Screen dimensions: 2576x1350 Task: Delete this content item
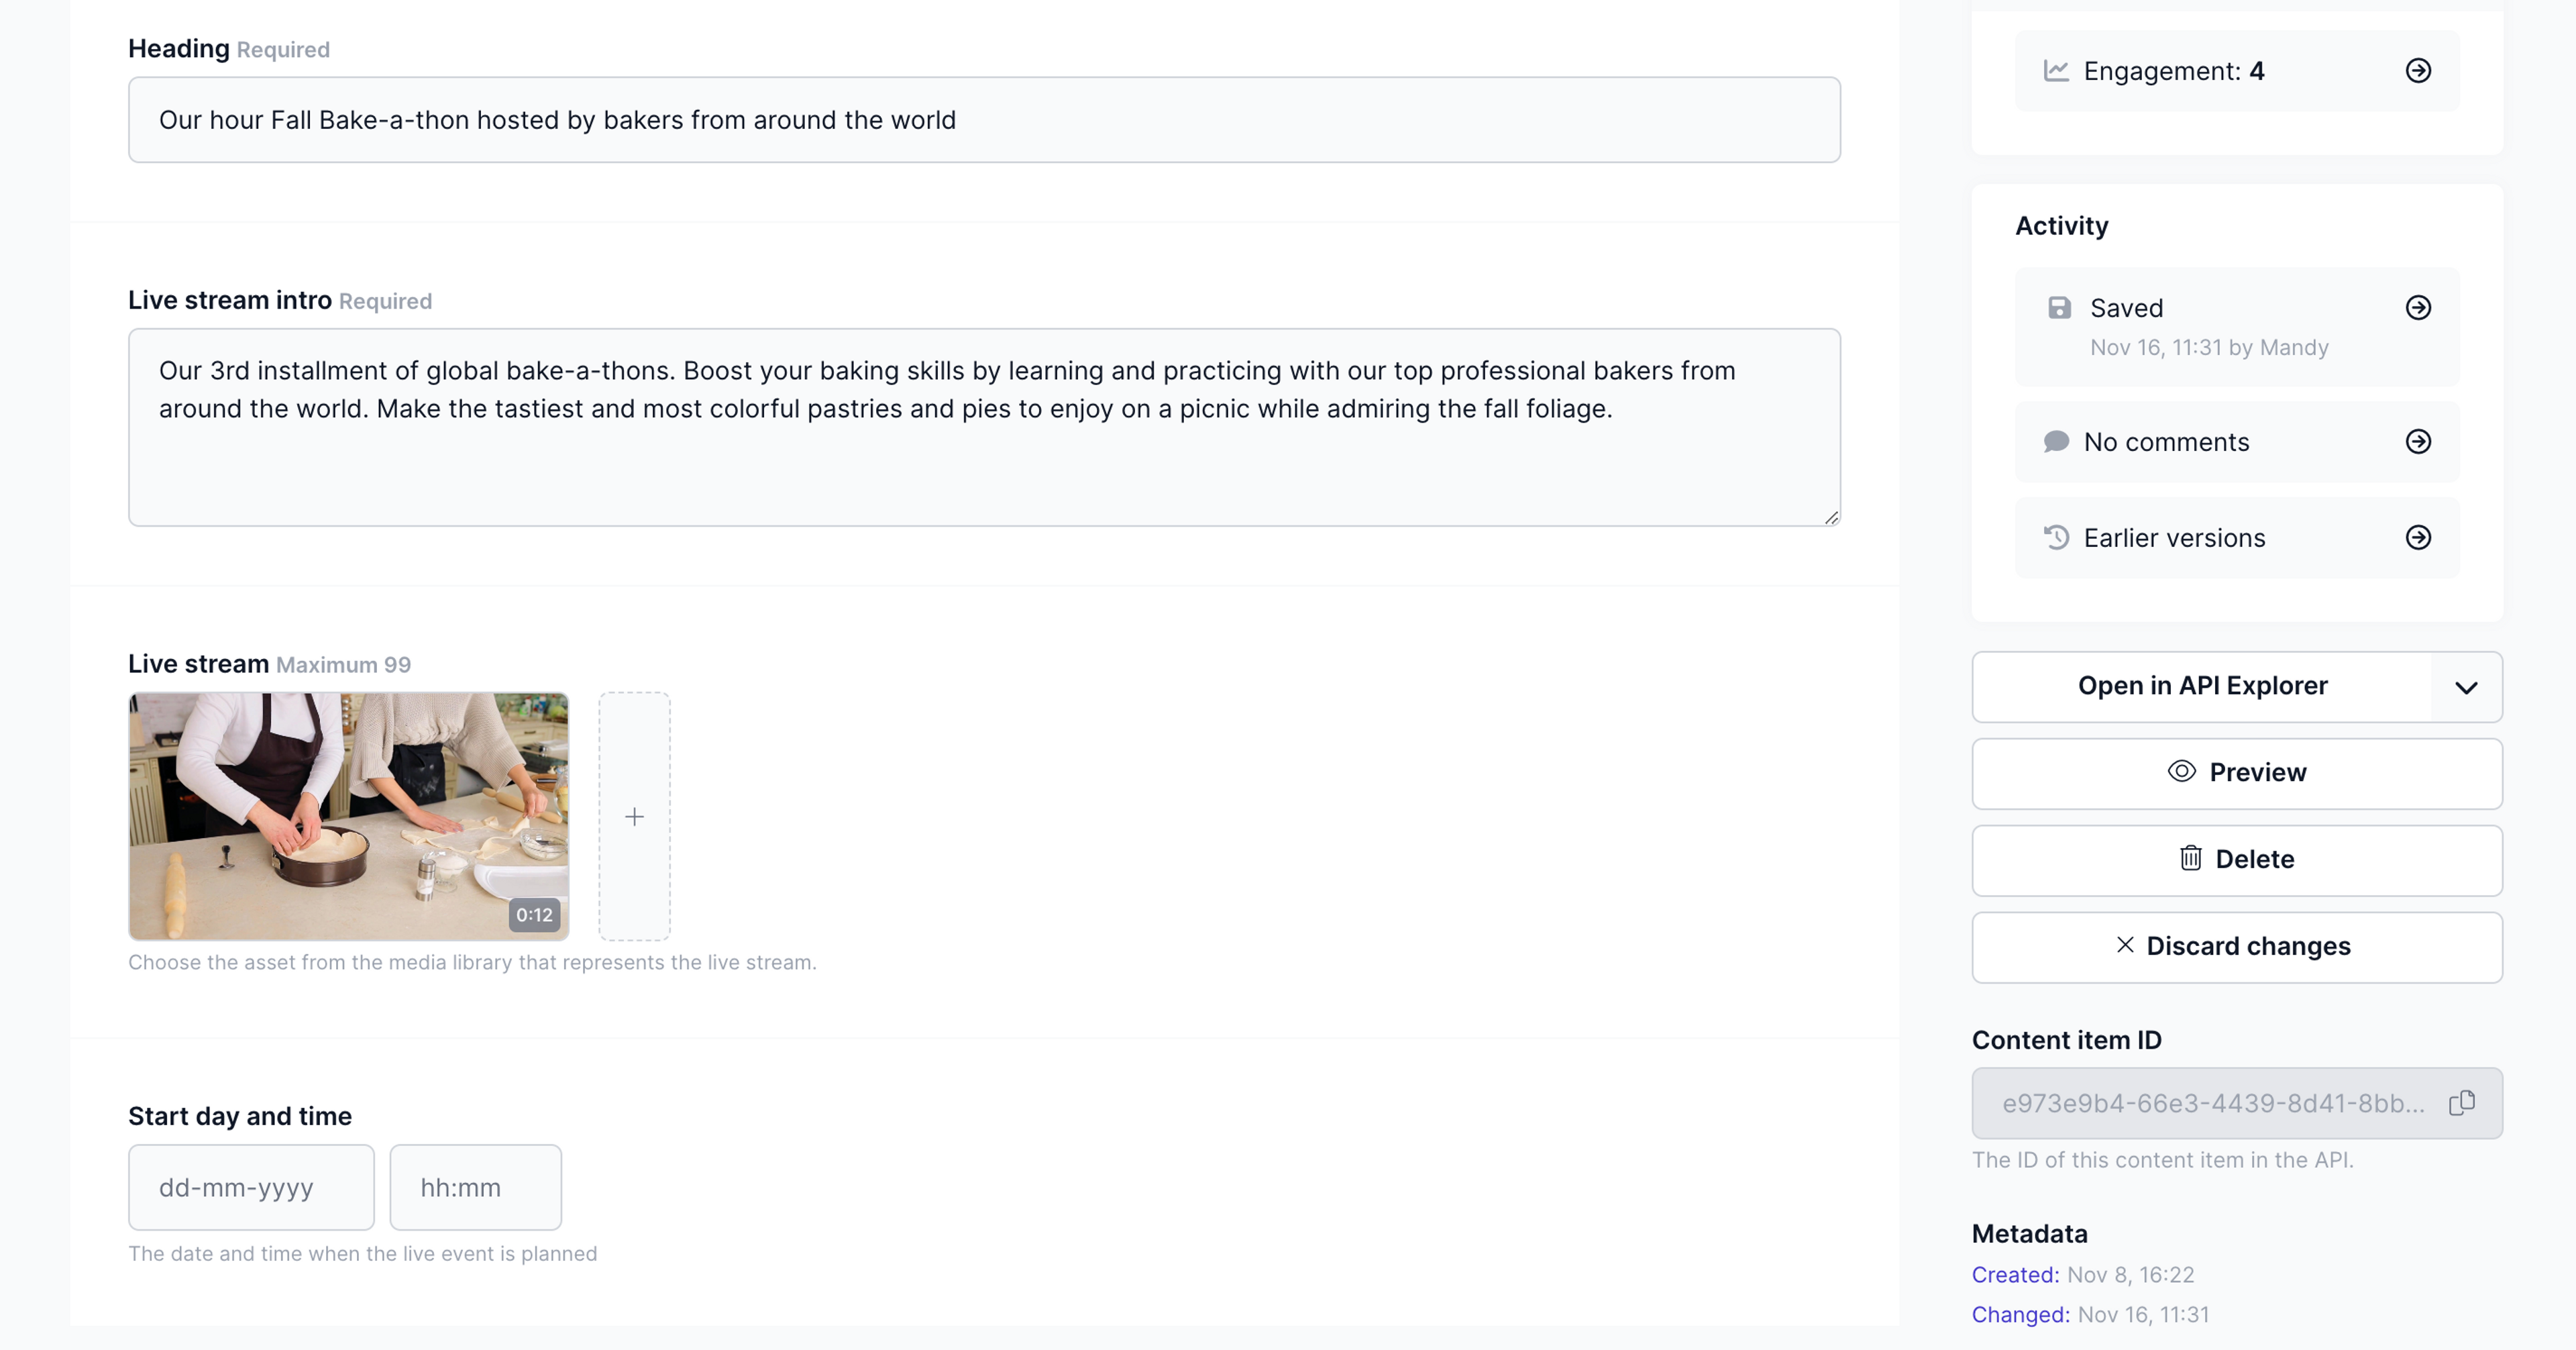2237,860
